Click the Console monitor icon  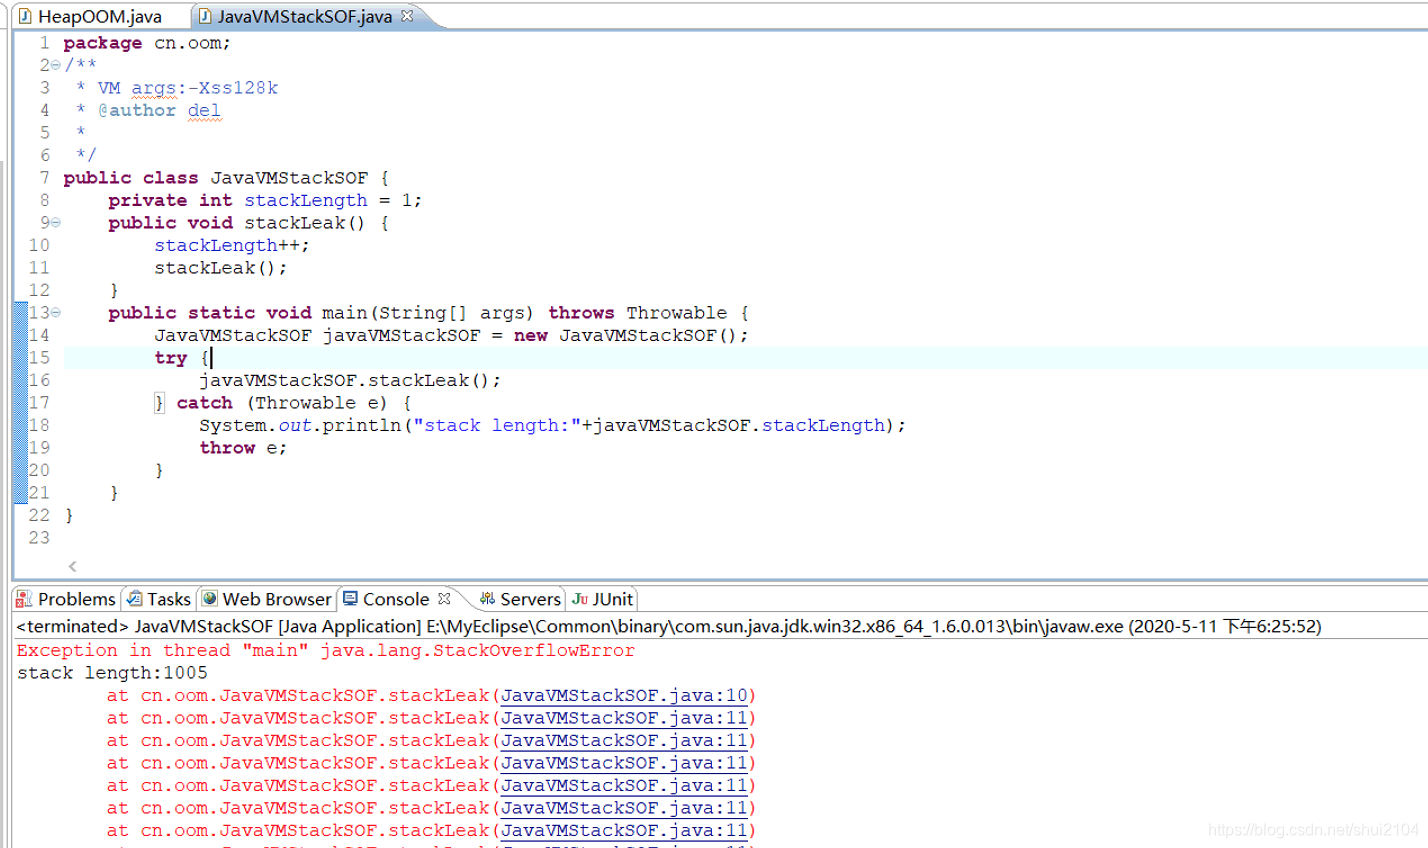350,598
